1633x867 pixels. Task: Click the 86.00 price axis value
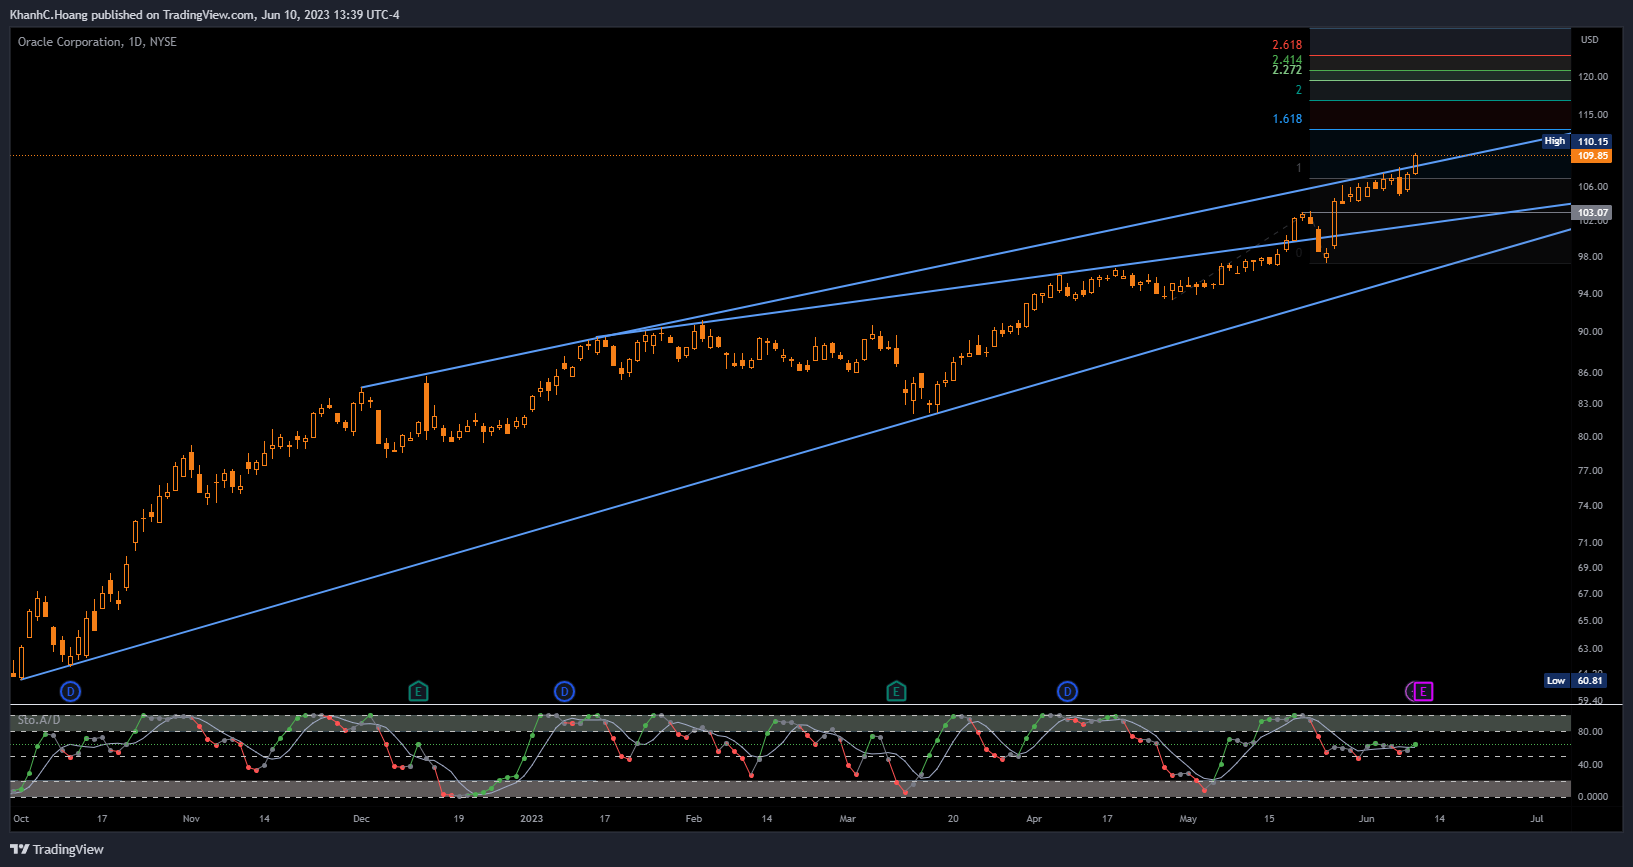(1591, 373)
